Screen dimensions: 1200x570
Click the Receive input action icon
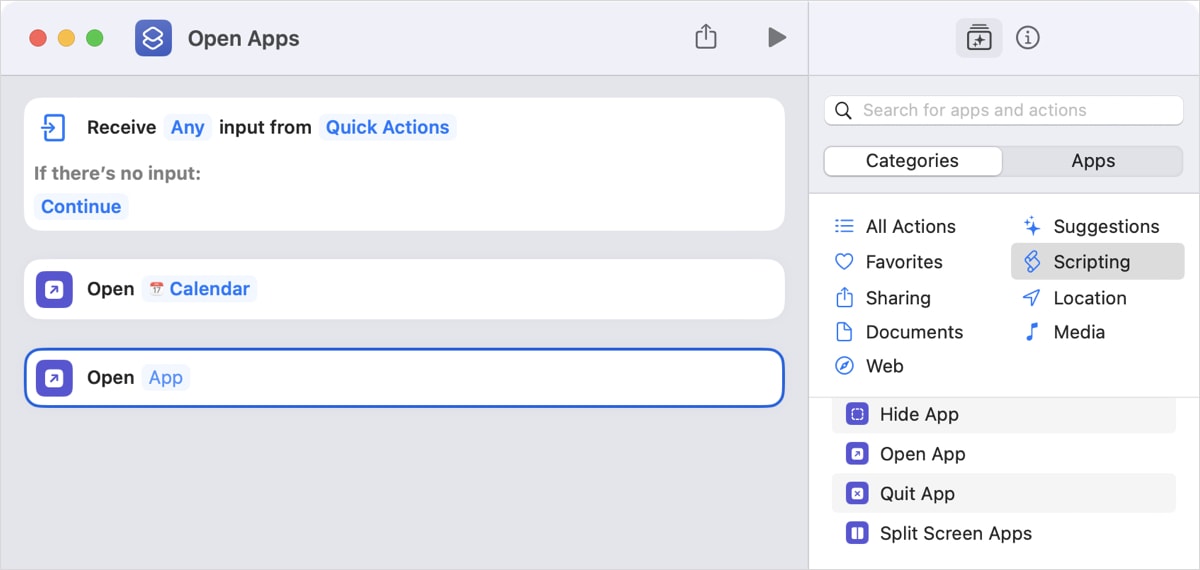[x=53, y=127]
